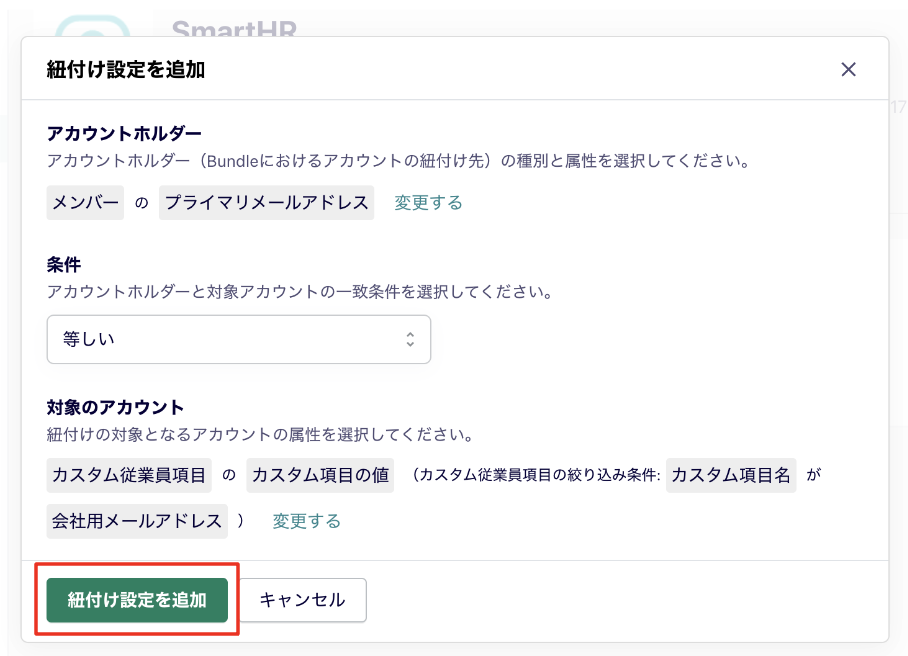Close the 紐付け設定を追加 dialog with X
Viewport: 908px width, 656px height.
848,69
